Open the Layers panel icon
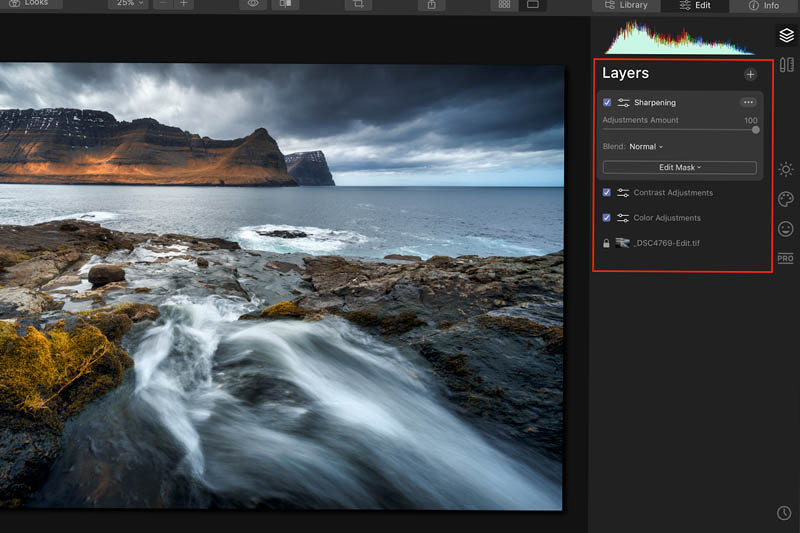This screenshot has height=533, width=800. [786, 35]
